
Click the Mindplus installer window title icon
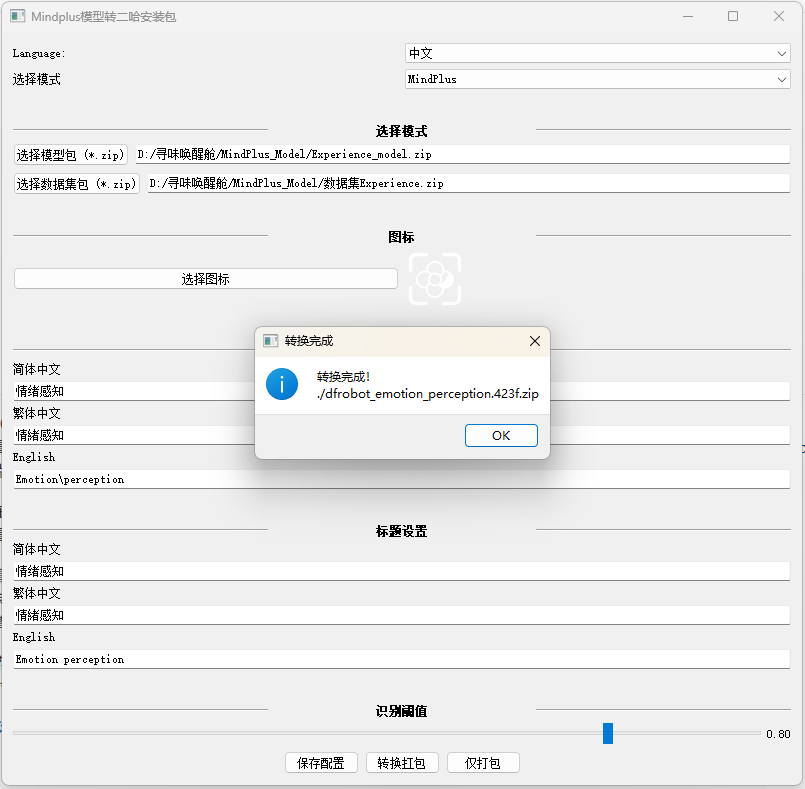tap(17, 16)
